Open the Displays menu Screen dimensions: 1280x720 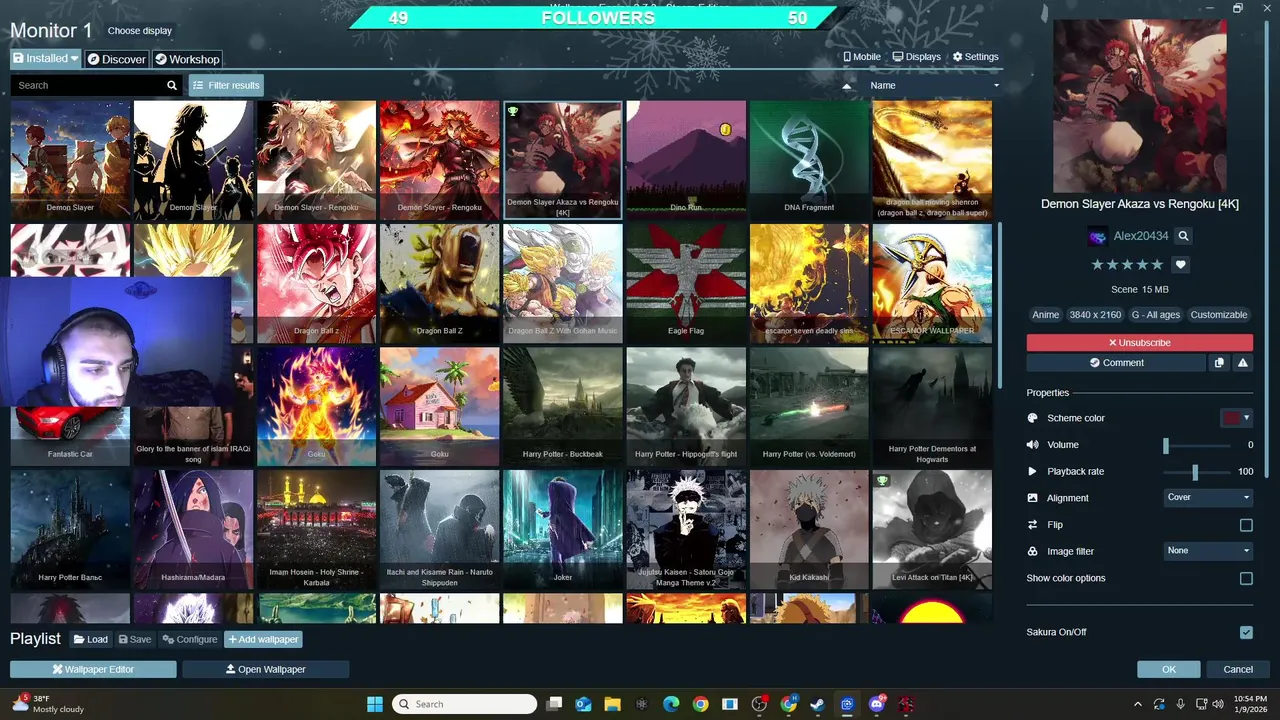click(917, 57)
